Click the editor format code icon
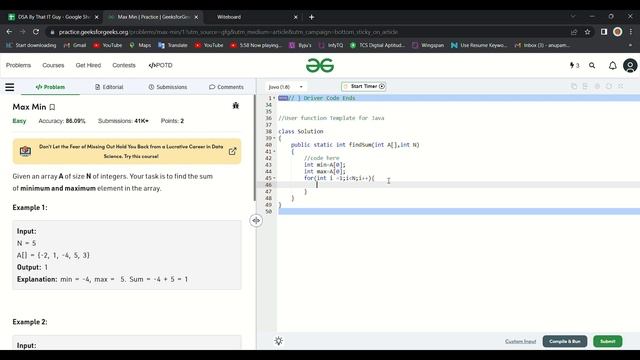The image size is (640, 360). click(585, 86)
